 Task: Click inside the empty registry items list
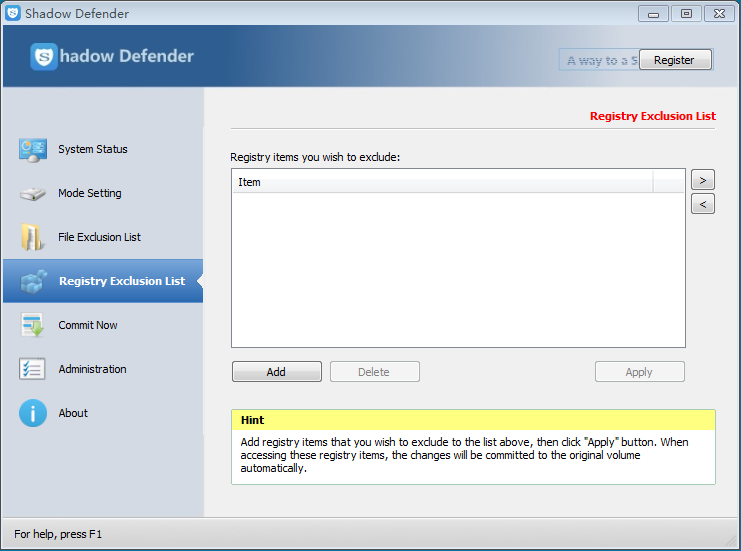458,270
